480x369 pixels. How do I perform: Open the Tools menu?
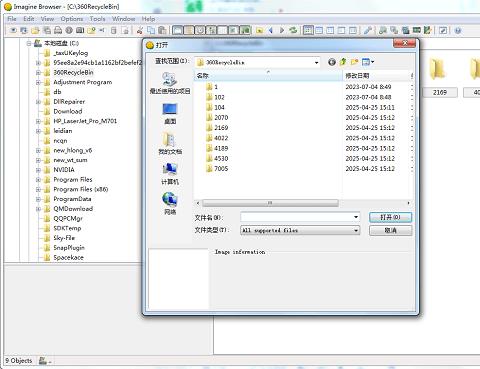point(98,19)
